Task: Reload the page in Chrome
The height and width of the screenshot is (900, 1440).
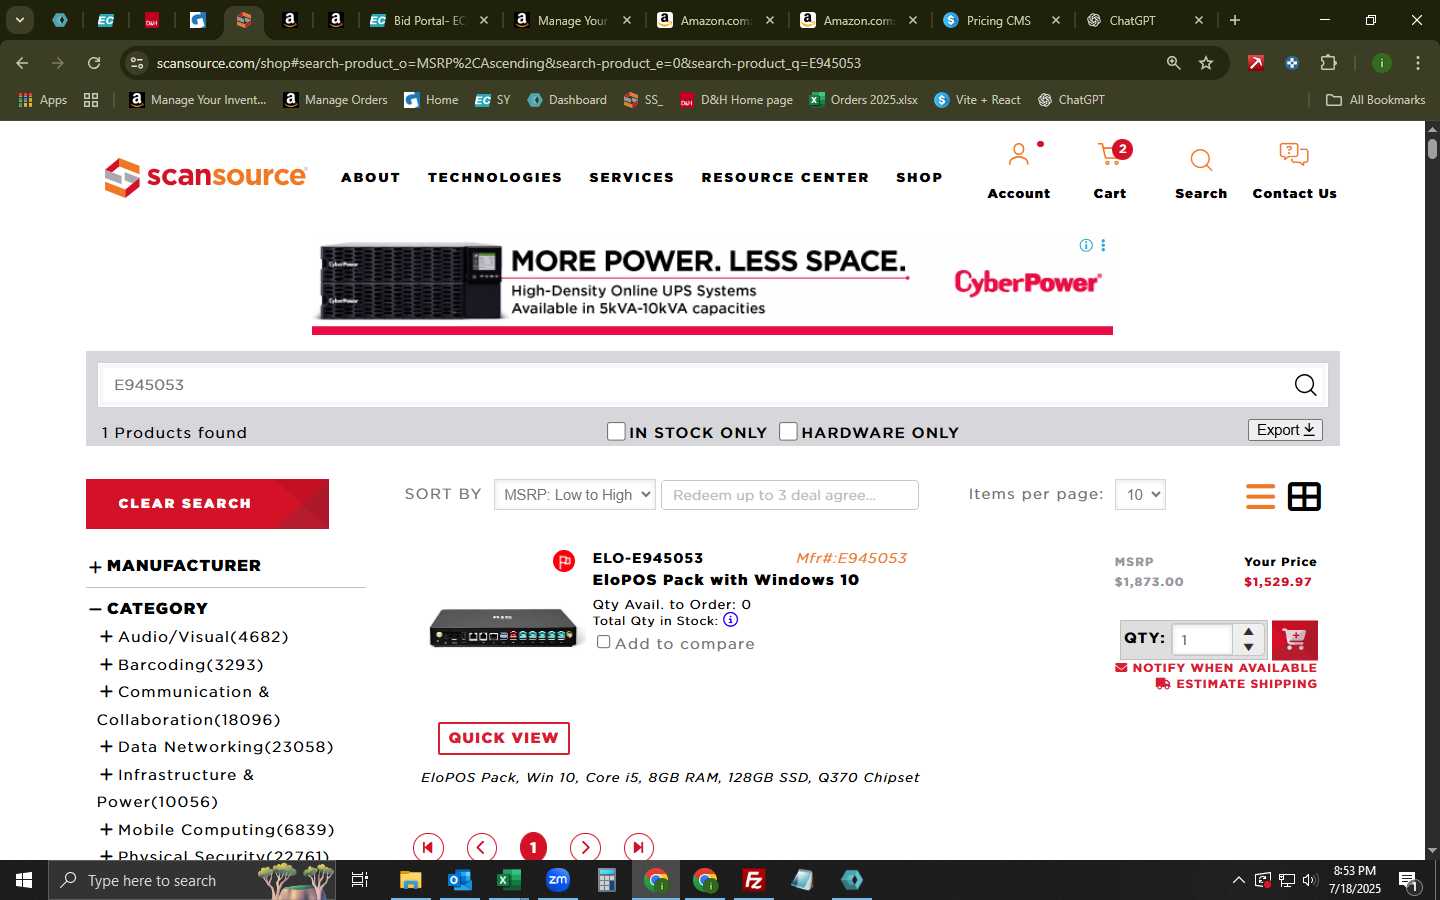Action: [94, 63]
